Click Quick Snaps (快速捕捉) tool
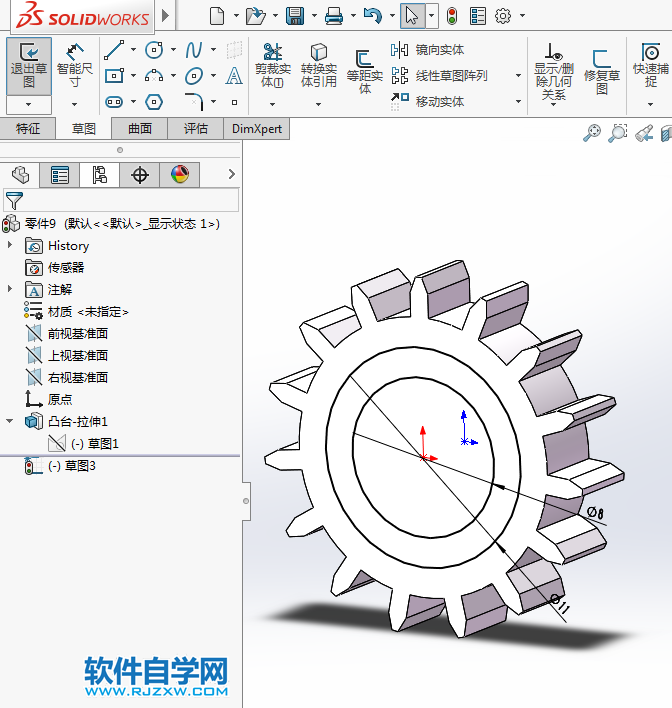 click(x=650, y=66)
